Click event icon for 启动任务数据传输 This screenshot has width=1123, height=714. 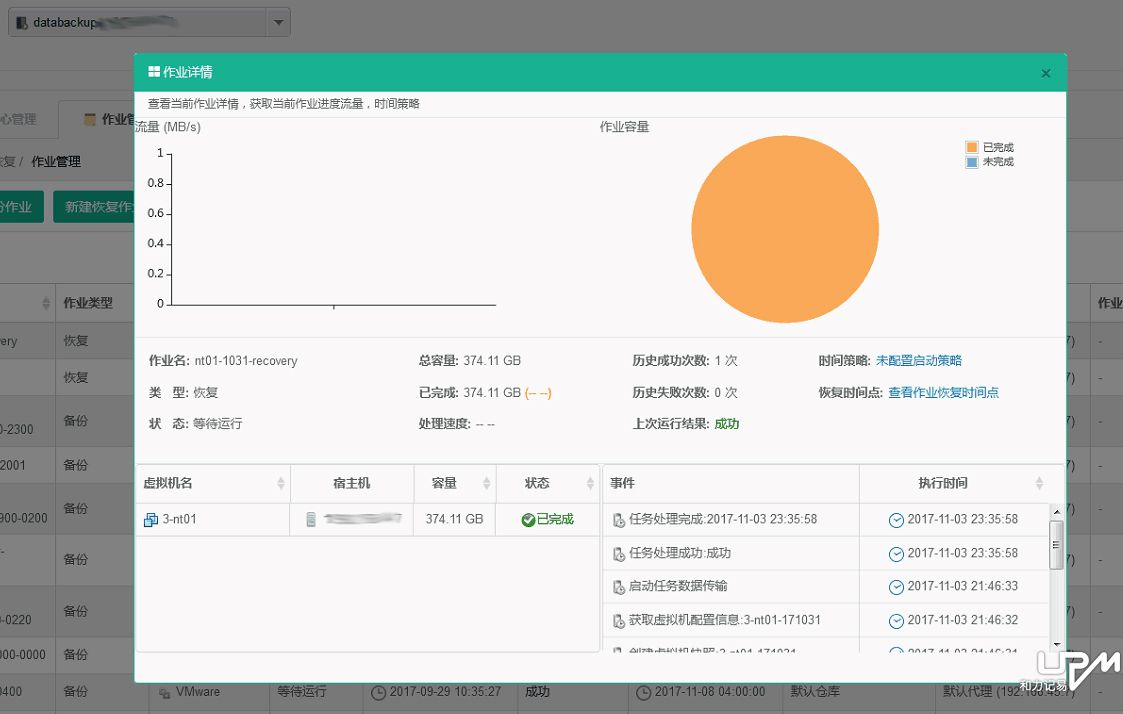click(619, 587)
